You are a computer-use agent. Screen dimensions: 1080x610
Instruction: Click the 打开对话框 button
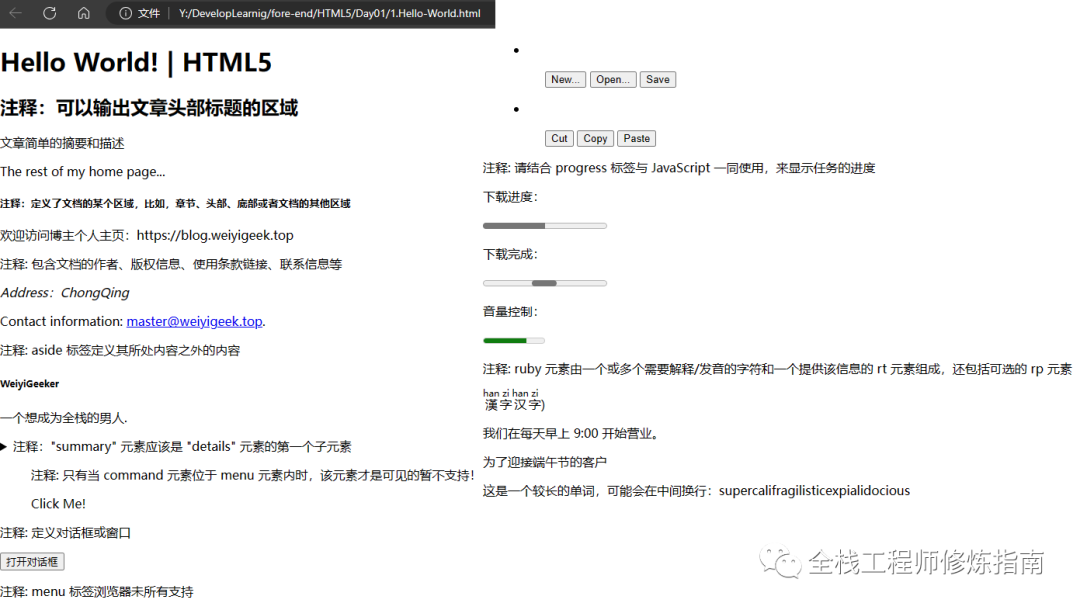pyautogui.click(x=32, y=562)
